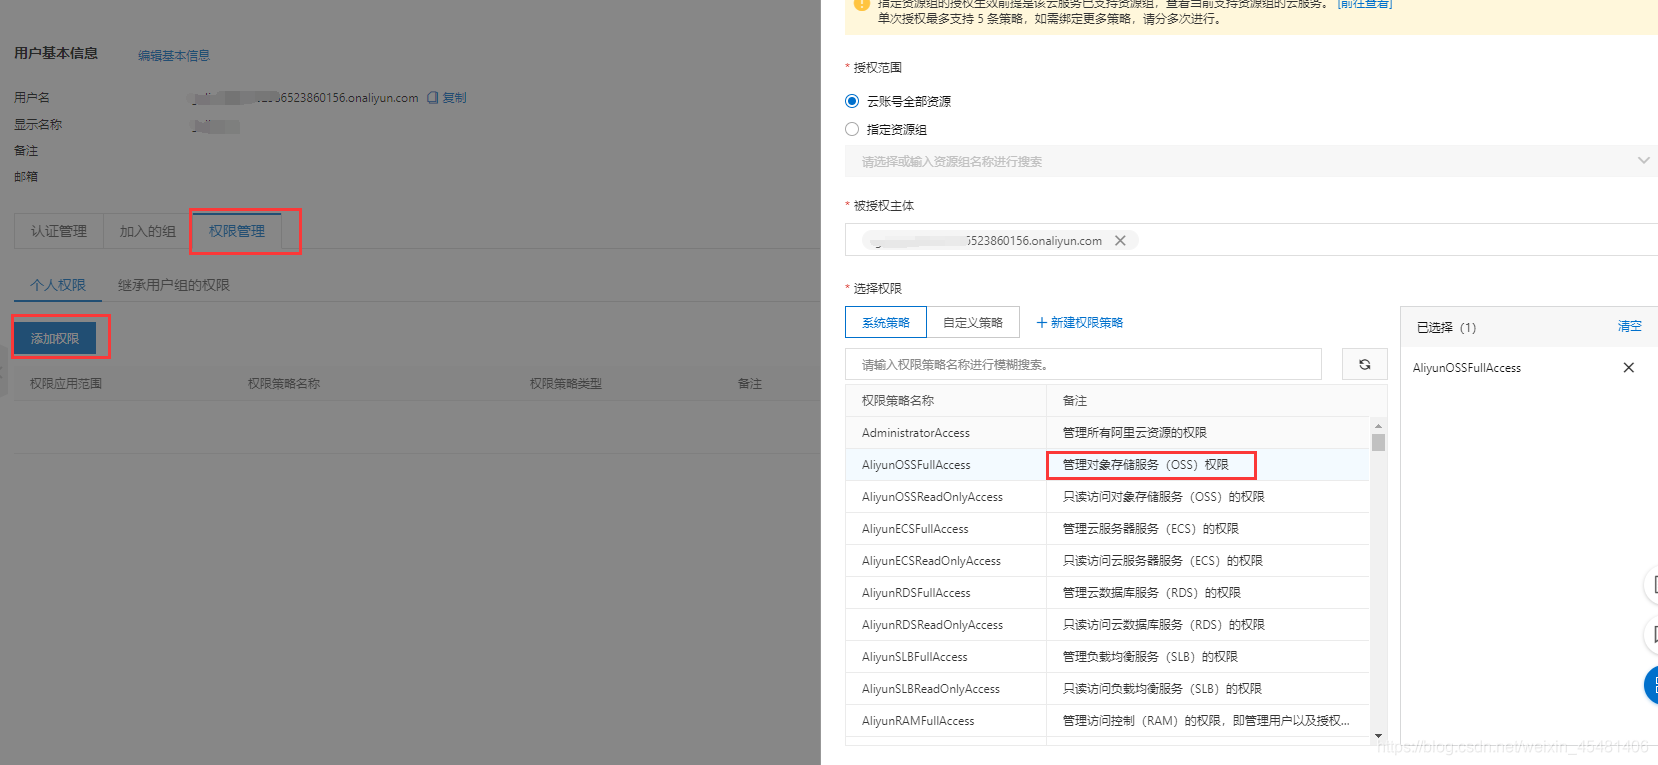Viewport: 1658px width, 765px height.
Task: Open 编辑基本信息 link
Action: point(174,56)
